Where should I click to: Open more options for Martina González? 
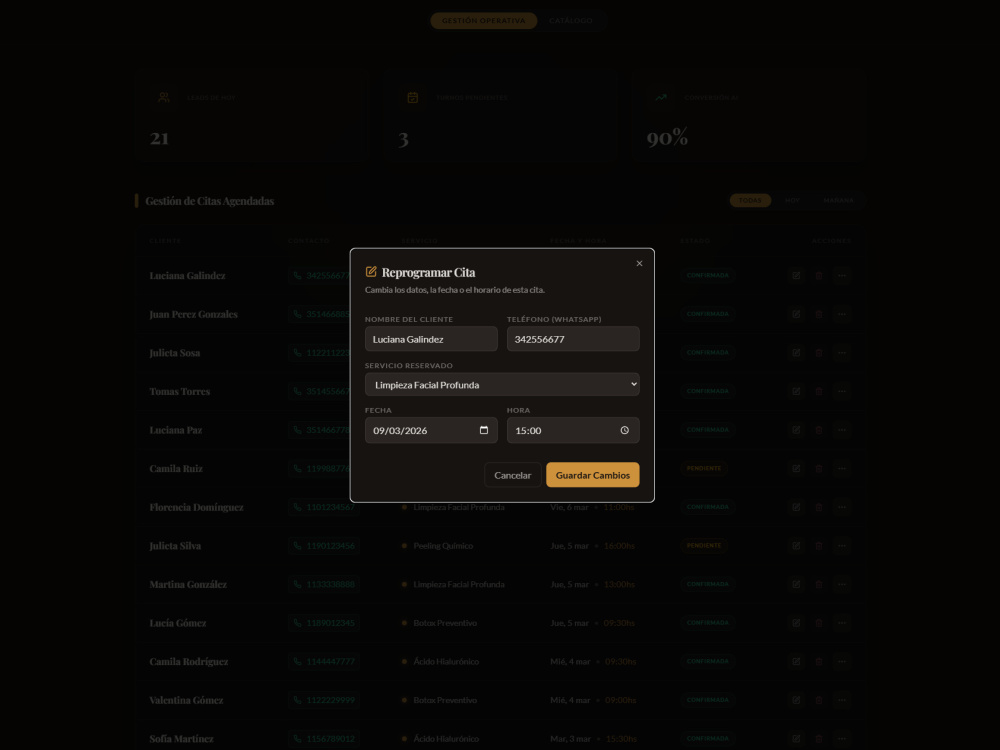(842, 584)
